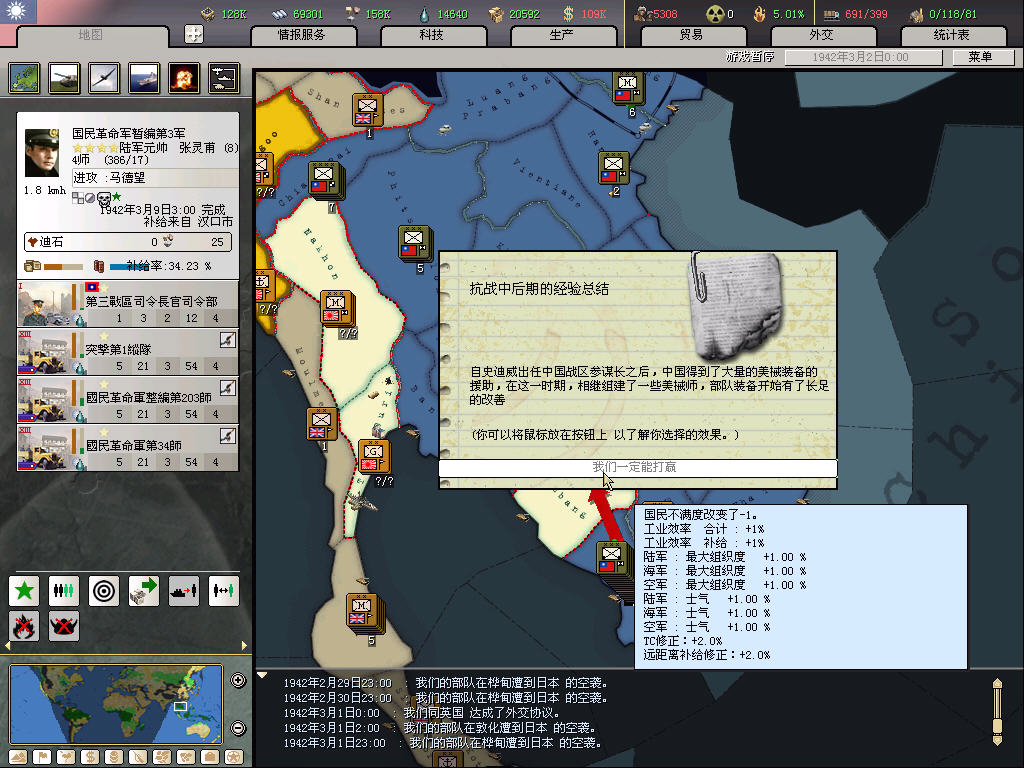Click the bullseye target button
Screen dimensions: 1024x768
click(104, 591)
